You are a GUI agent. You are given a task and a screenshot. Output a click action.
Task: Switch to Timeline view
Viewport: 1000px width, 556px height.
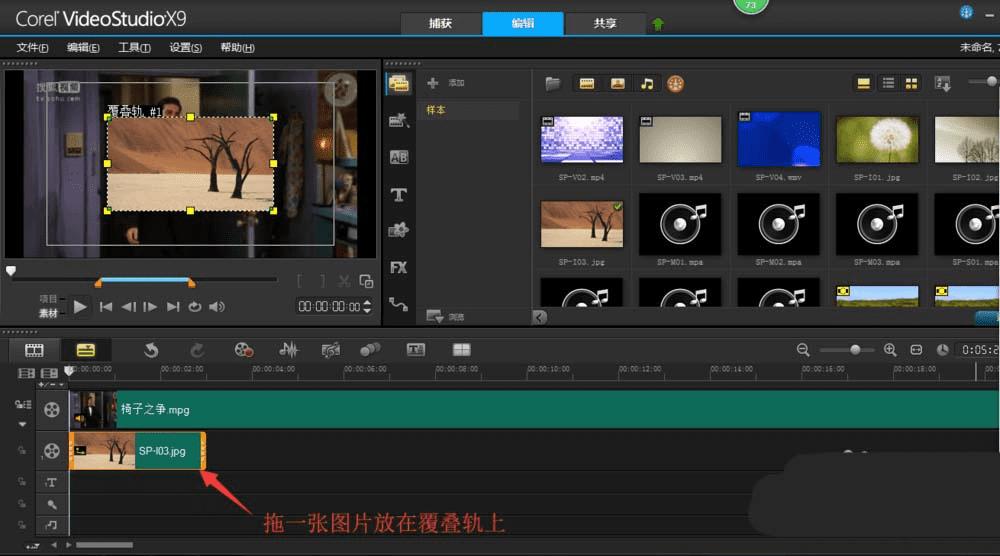(85, 349)
